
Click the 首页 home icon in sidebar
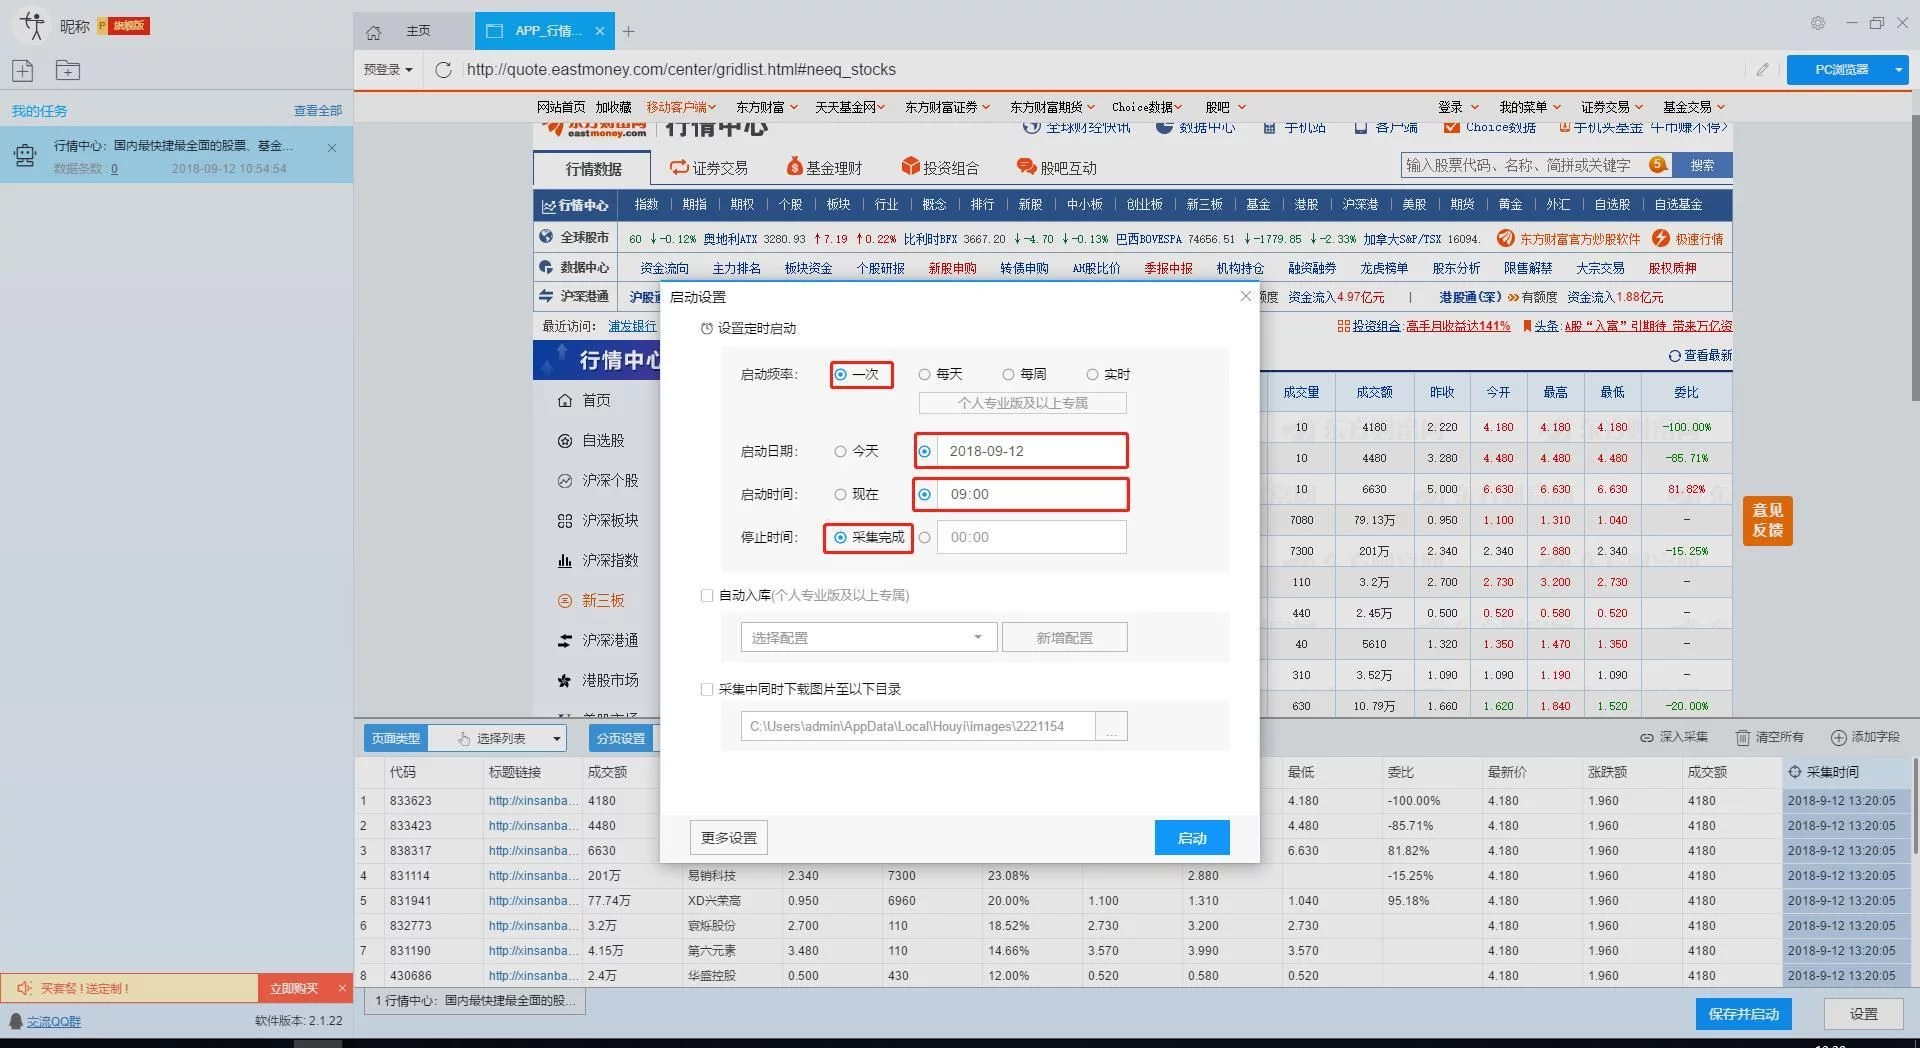tap(565, 400)
